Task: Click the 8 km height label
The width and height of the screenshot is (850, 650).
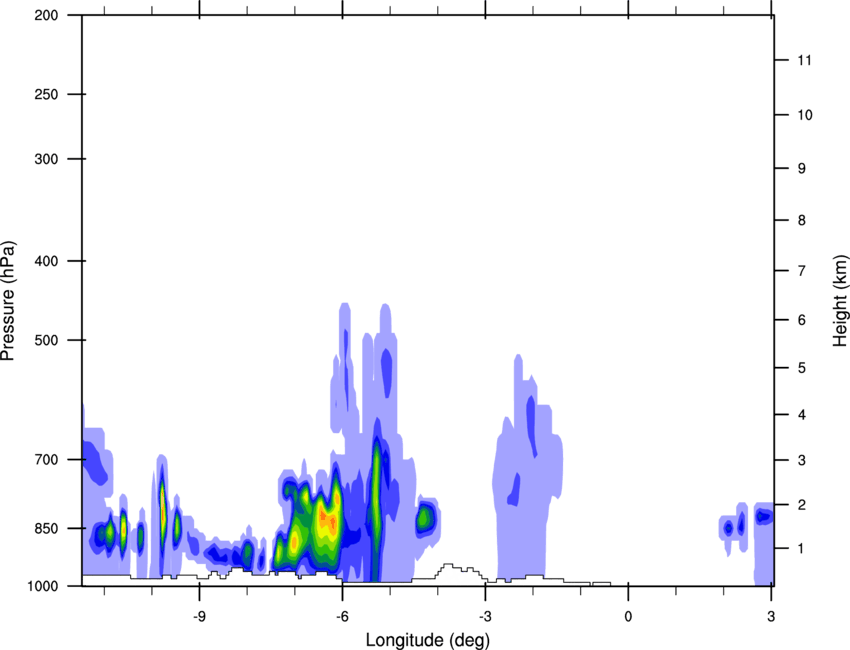Action: click(x=802, y=220)
